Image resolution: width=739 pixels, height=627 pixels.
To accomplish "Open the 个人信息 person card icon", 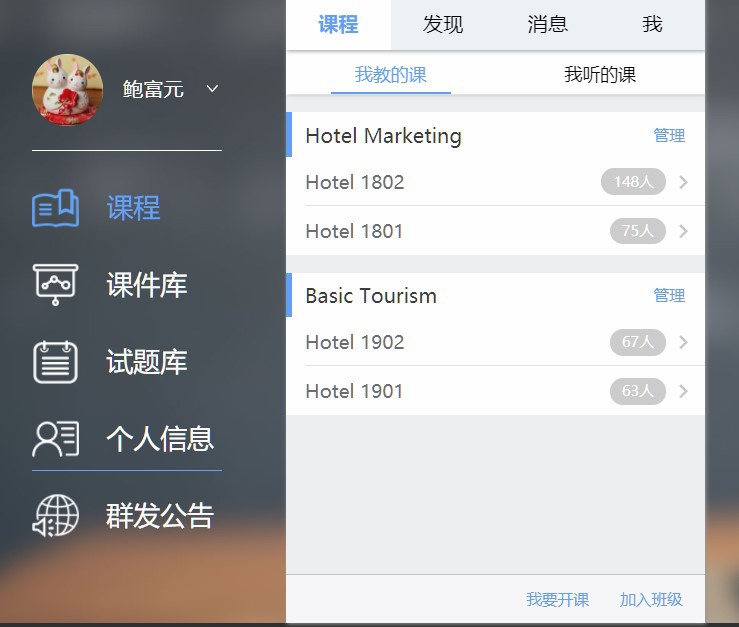I will point(55,439).
